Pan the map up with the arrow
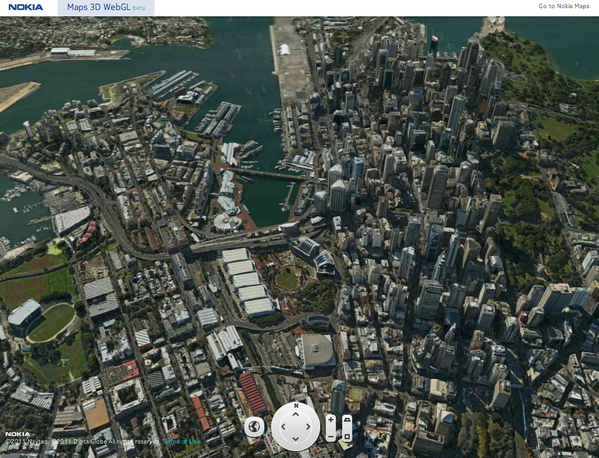599x458 pixels. pyautogui.click(x=296, y=414)
